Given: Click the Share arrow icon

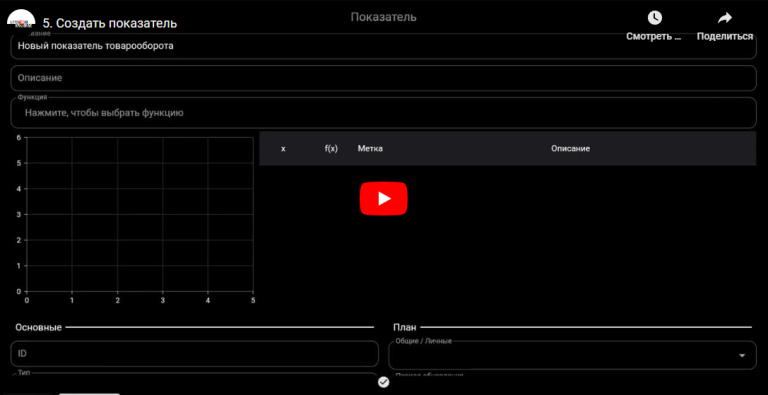Looking at the screenshot, I should coord(724,18).
